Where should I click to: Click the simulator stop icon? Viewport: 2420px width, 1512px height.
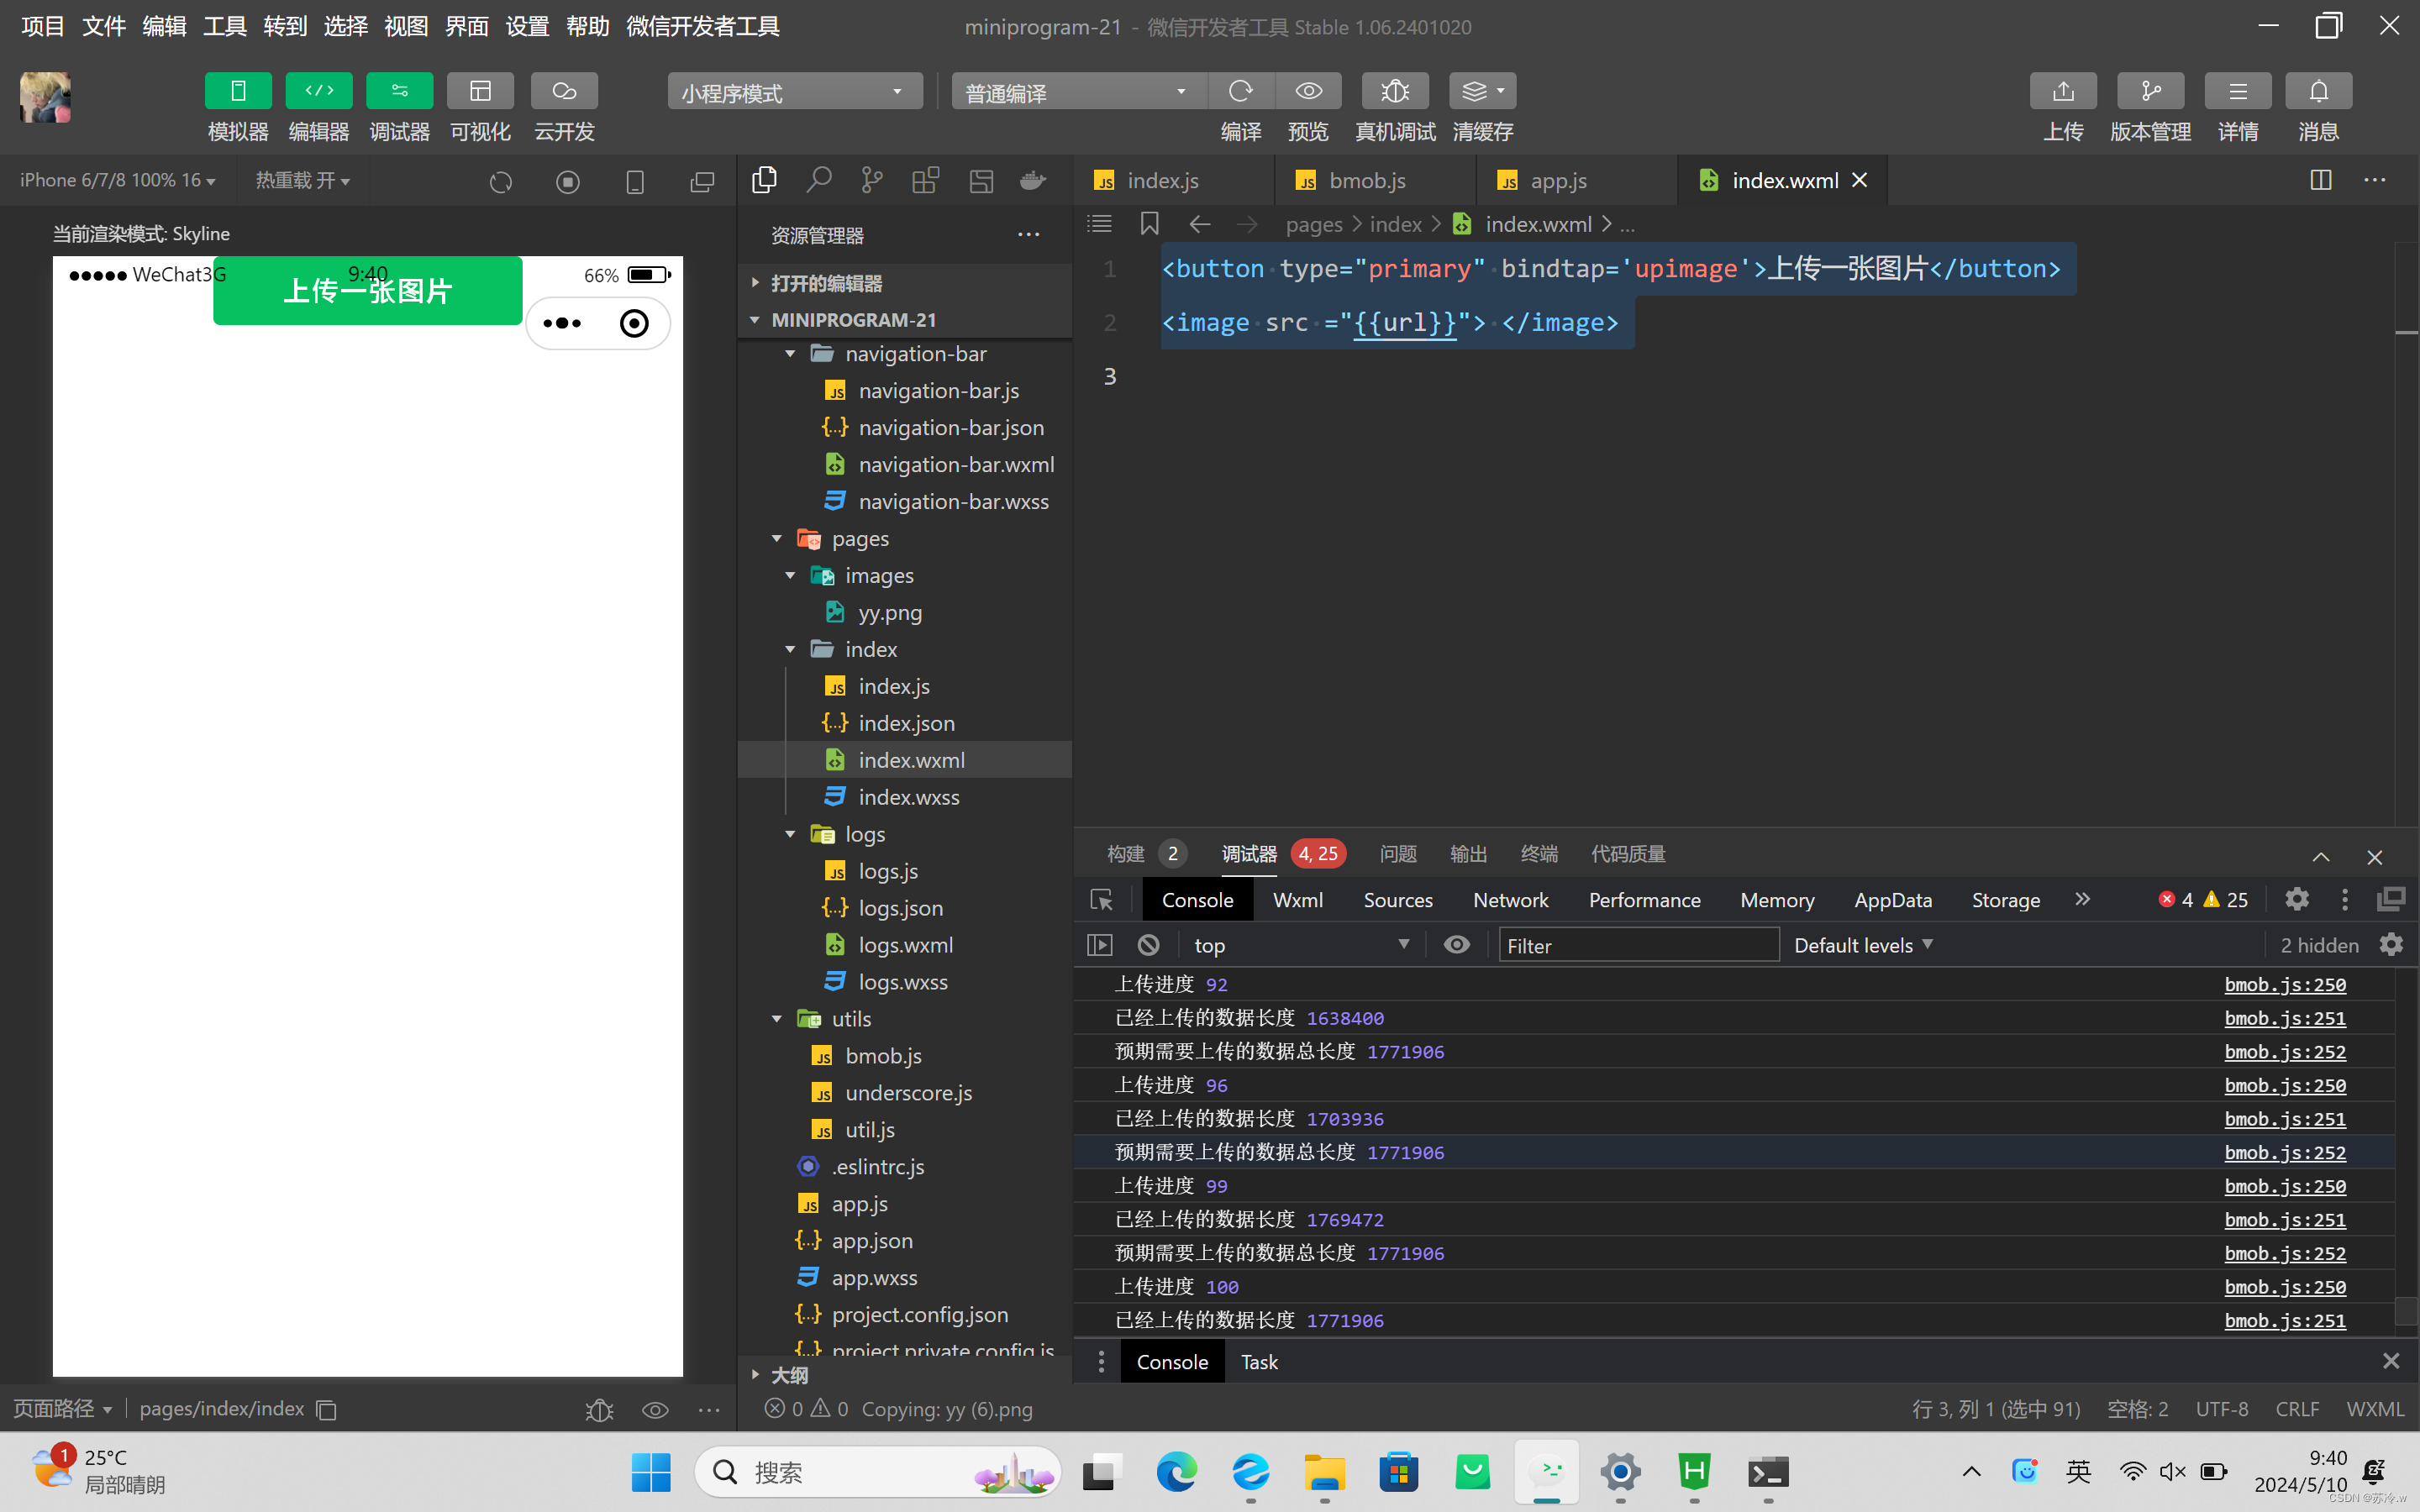tap(568, 182)
